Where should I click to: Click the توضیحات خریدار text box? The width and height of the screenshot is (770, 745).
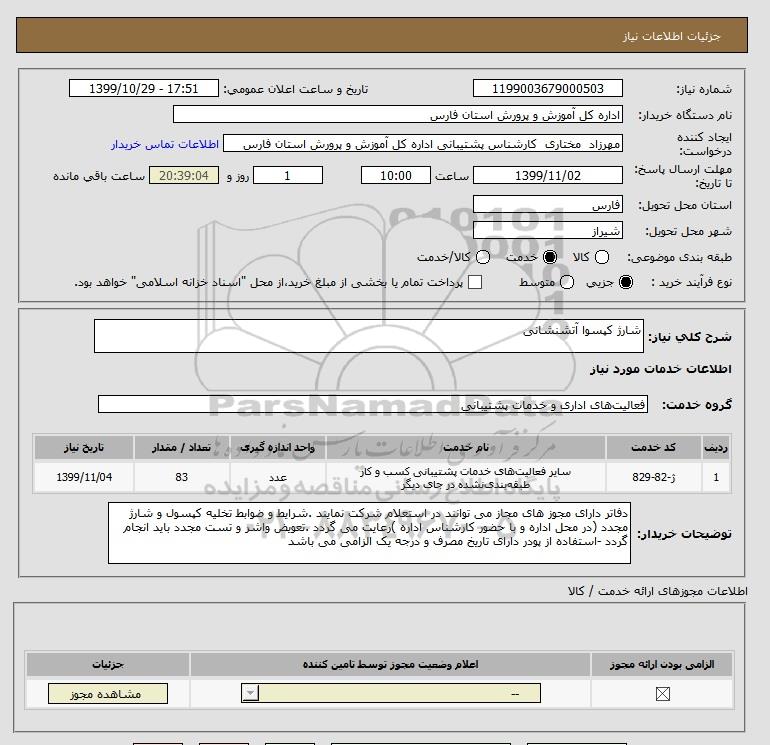[369, 533]
